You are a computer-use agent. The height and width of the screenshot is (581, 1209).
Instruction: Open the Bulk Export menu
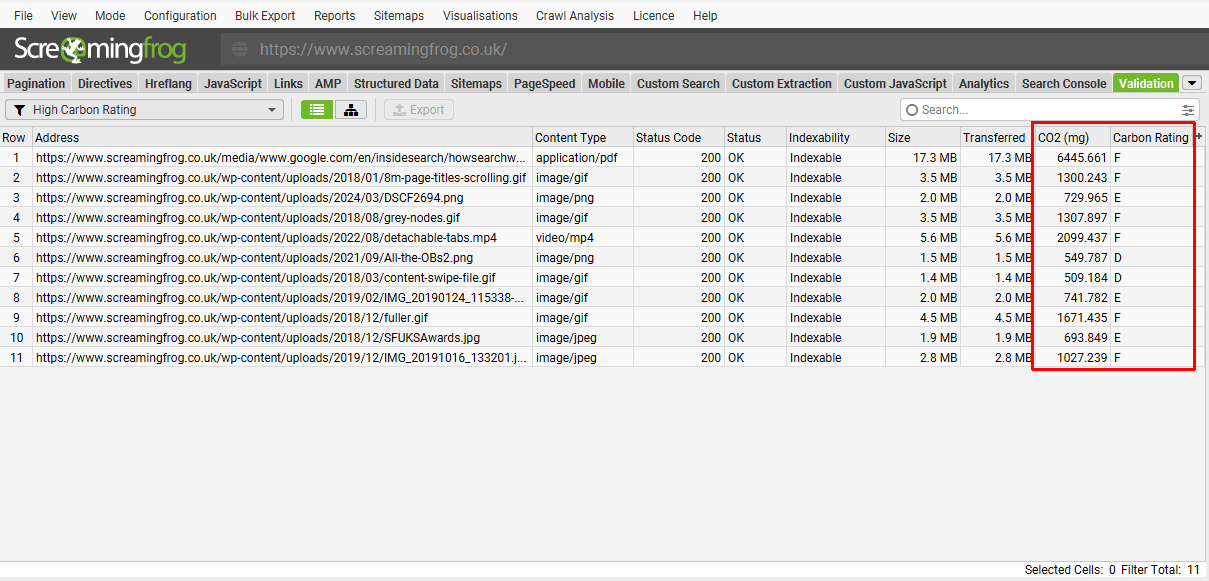265,16
